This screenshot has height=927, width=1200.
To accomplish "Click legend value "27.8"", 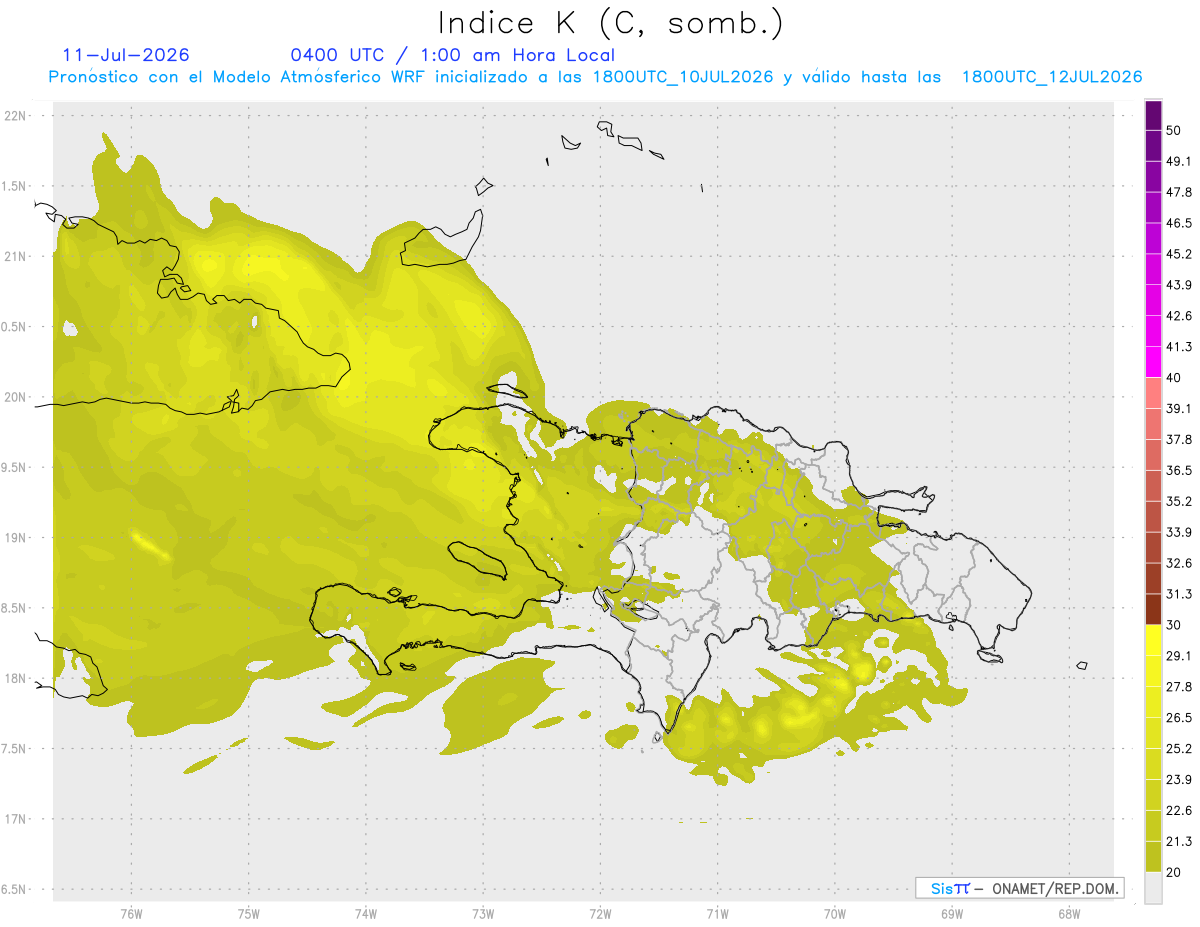I will click(x=1179, y=687).
